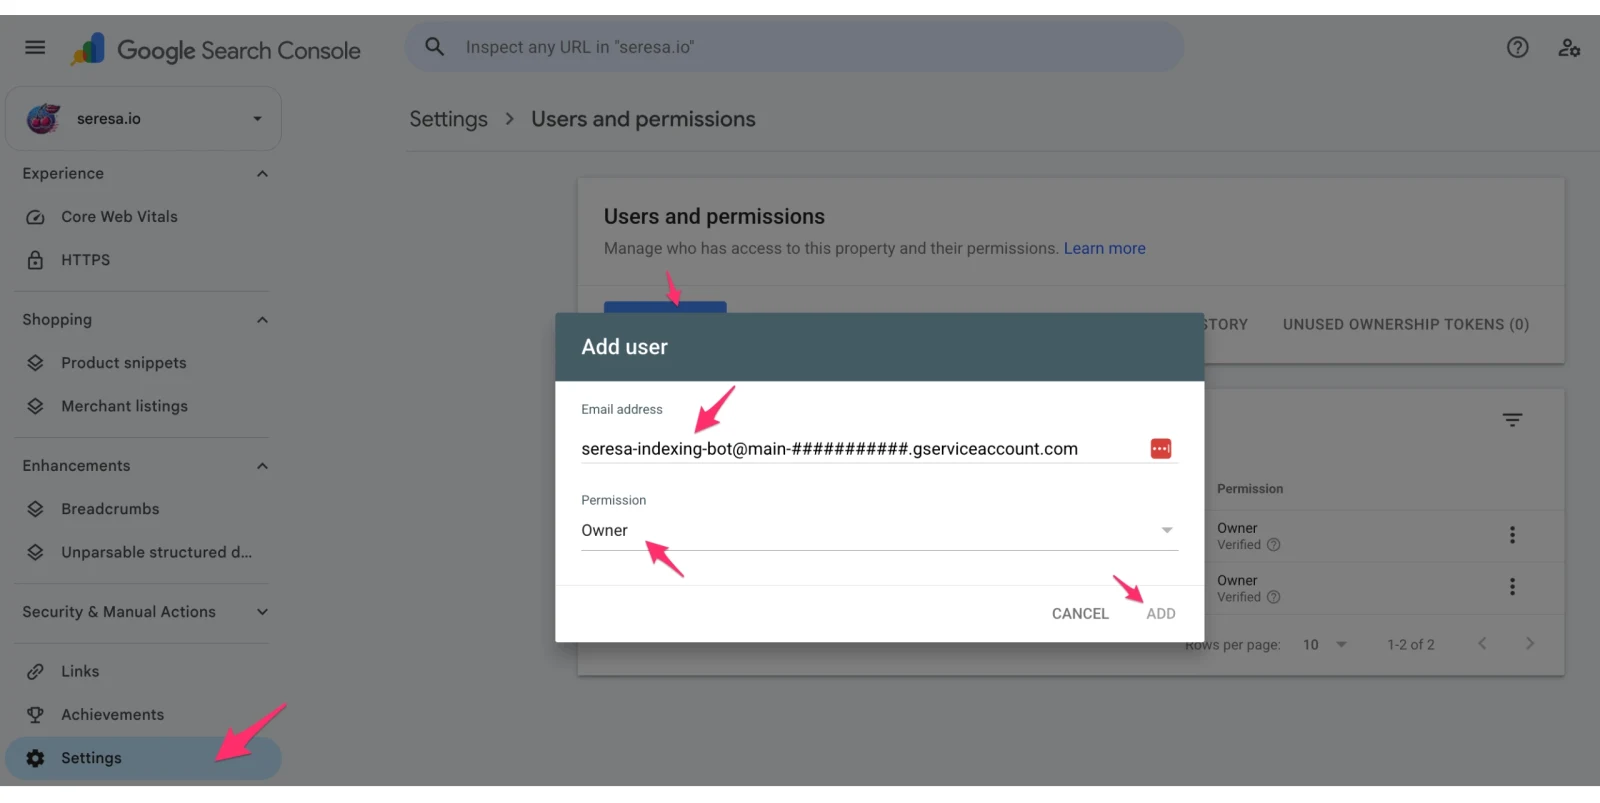Open more options for second Owner row
Viewport: 1600px width, 803px height.
(x=1512, y=587)
